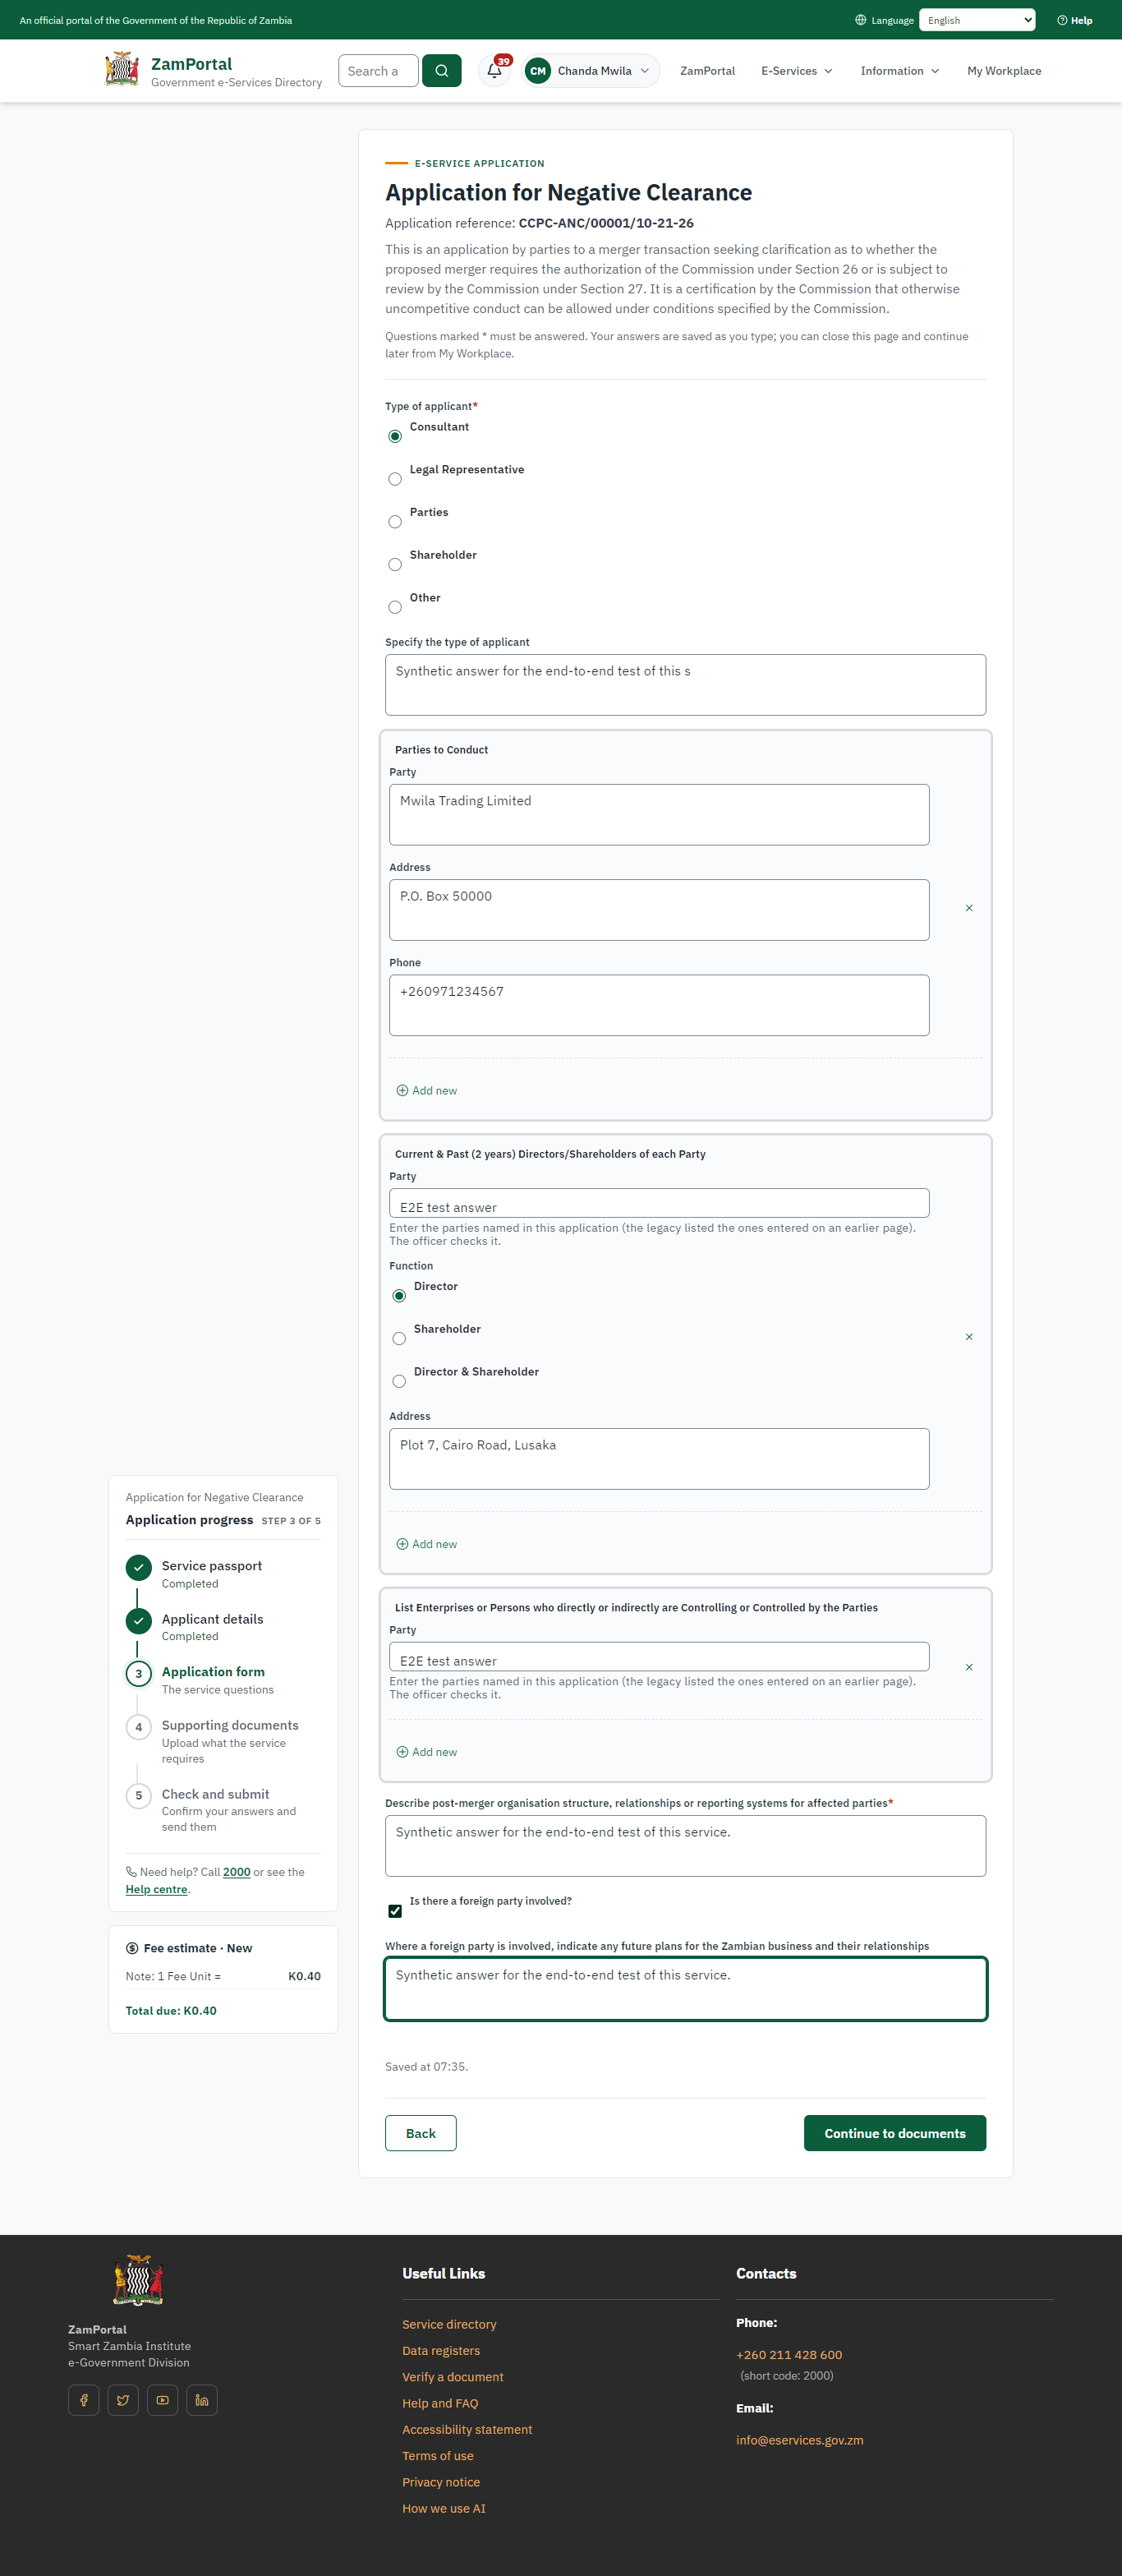Go to My Workplace
Screen dimensions: 1122x2576
pyautogui.click(x=1004, y=71)
